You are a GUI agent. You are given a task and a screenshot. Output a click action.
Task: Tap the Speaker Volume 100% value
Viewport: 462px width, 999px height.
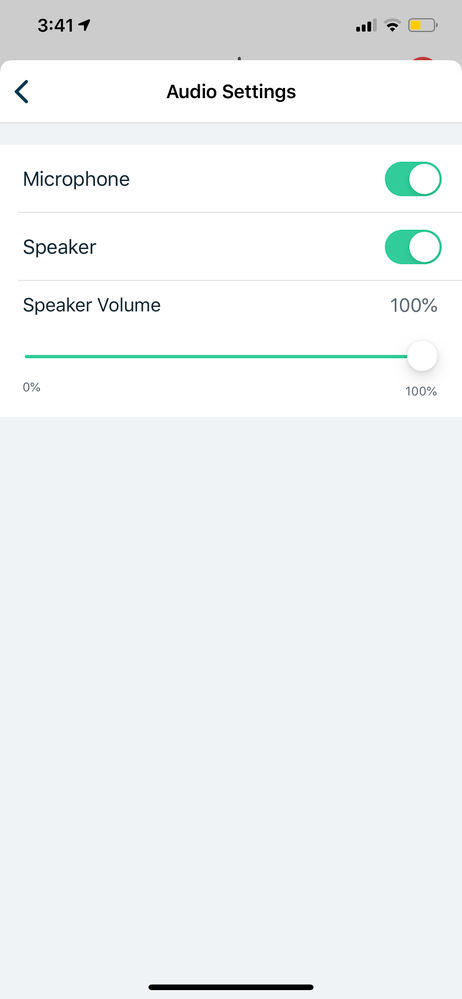[414, 306]
